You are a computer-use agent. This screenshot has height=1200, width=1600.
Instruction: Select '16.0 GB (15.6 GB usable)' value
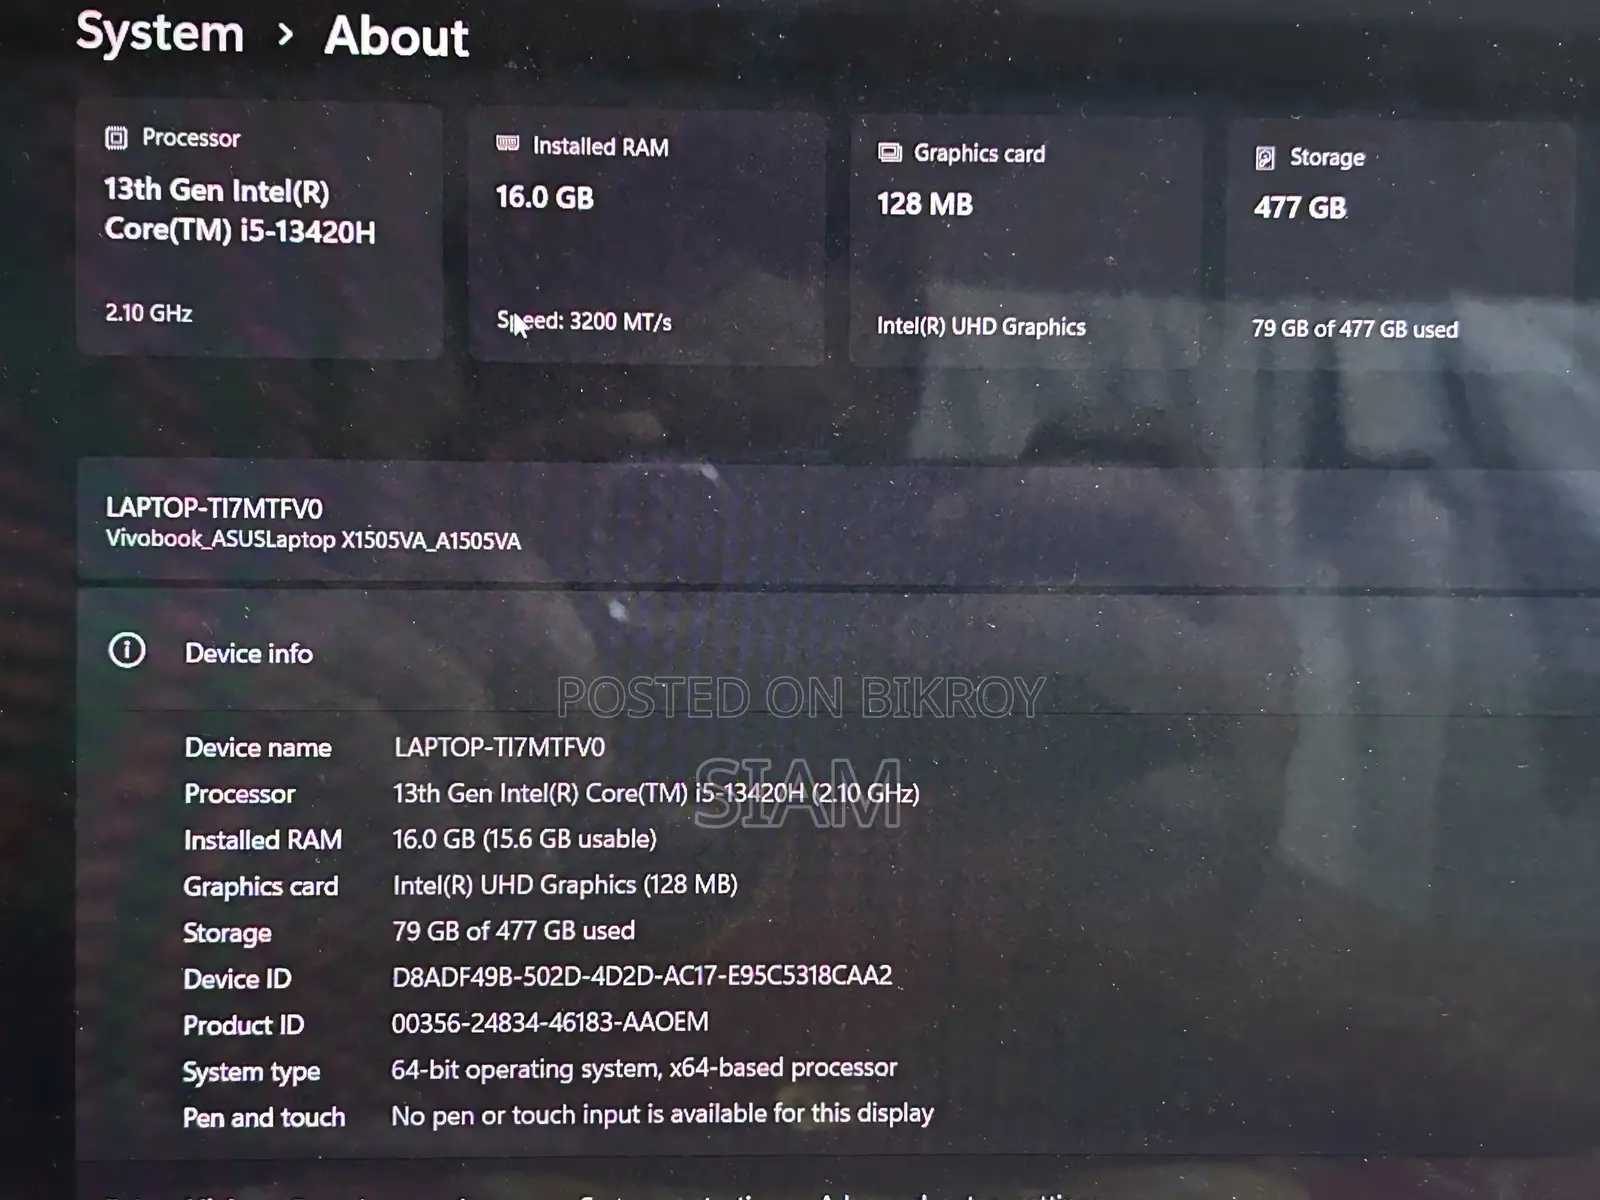click(525, 839)
